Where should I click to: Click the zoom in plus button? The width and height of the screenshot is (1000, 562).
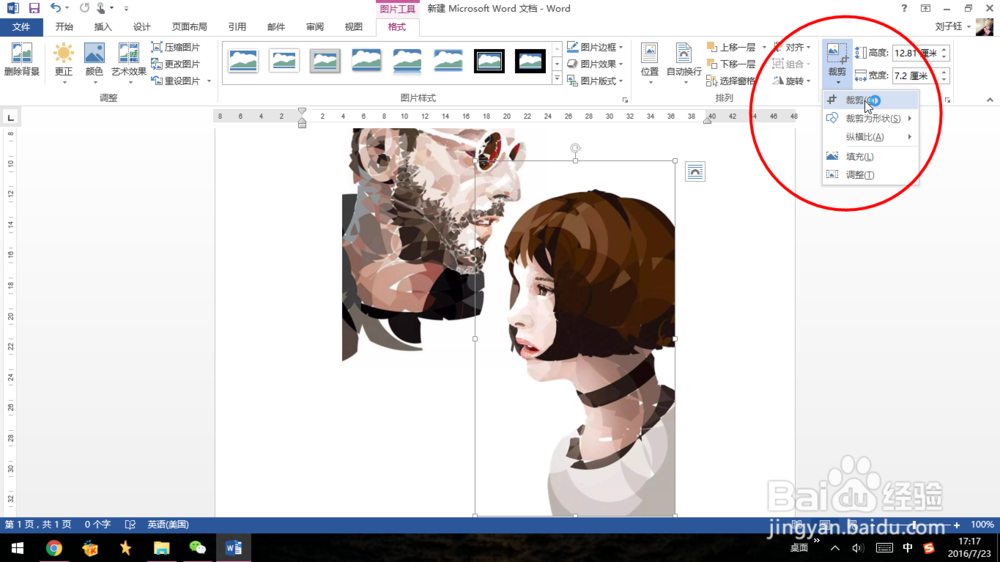(x=957, y=525)
